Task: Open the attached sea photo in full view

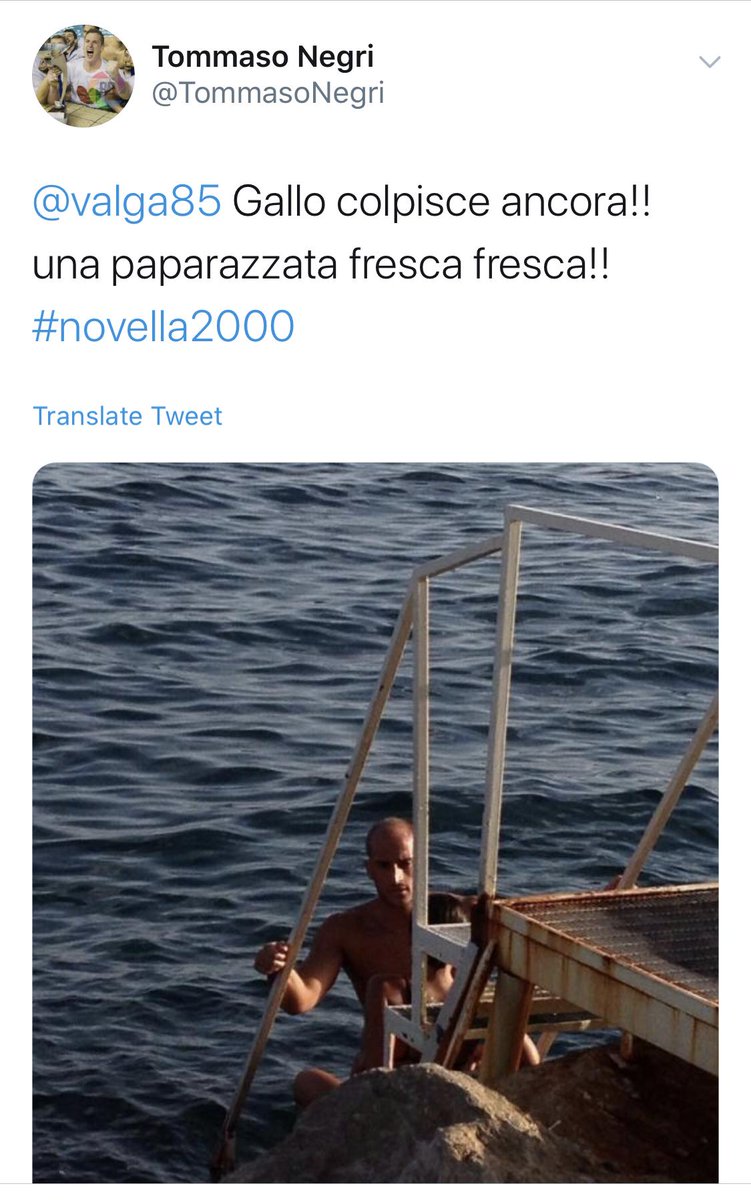Action: tap(375, 822)
